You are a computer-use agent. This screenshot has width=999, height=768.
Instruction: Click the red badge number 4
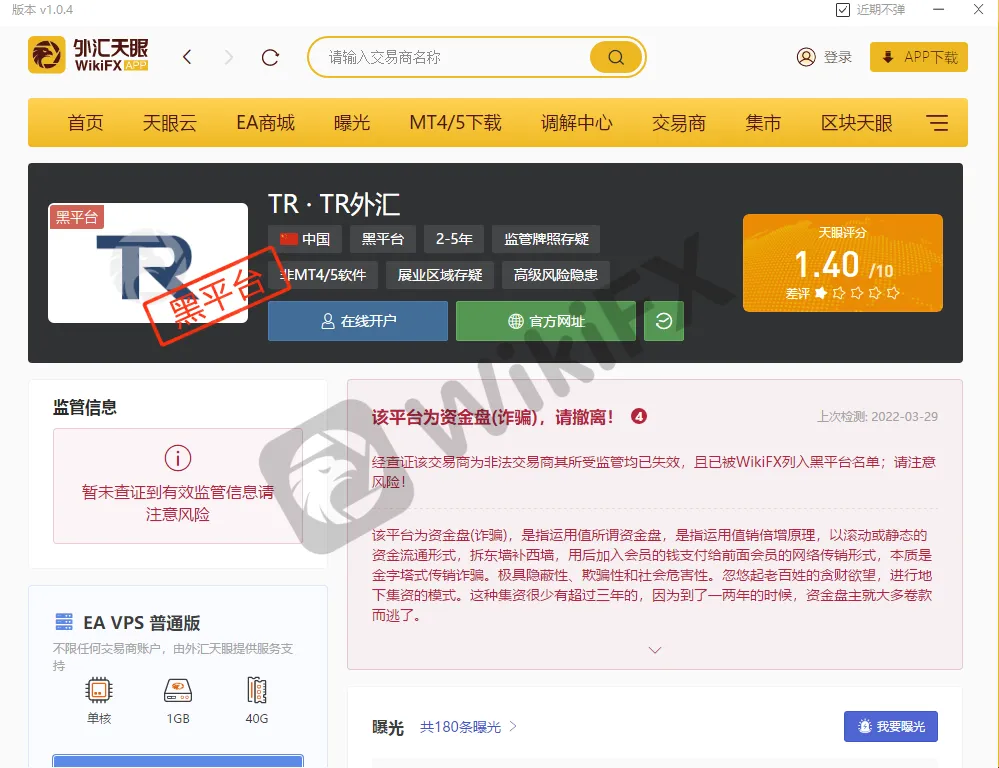click(x=638, y=417)
